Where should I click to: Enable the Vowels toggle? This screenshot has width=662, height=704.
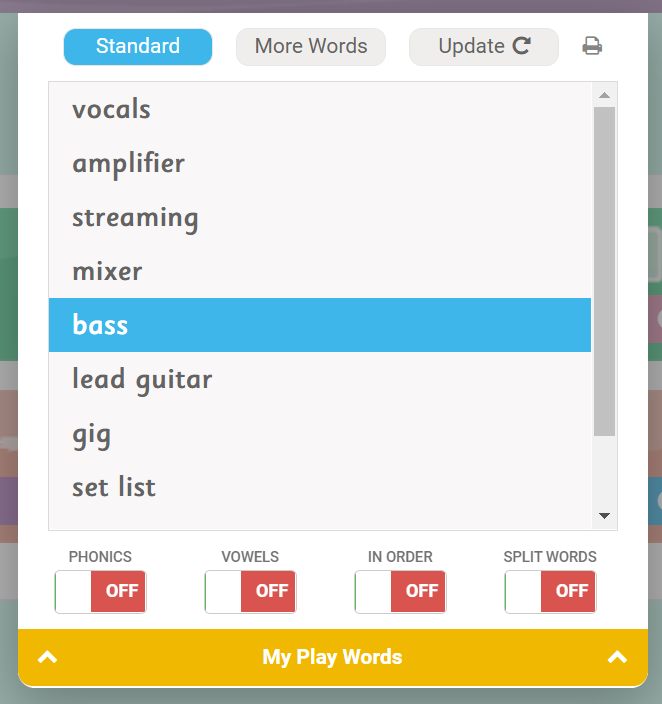[250, 591]
